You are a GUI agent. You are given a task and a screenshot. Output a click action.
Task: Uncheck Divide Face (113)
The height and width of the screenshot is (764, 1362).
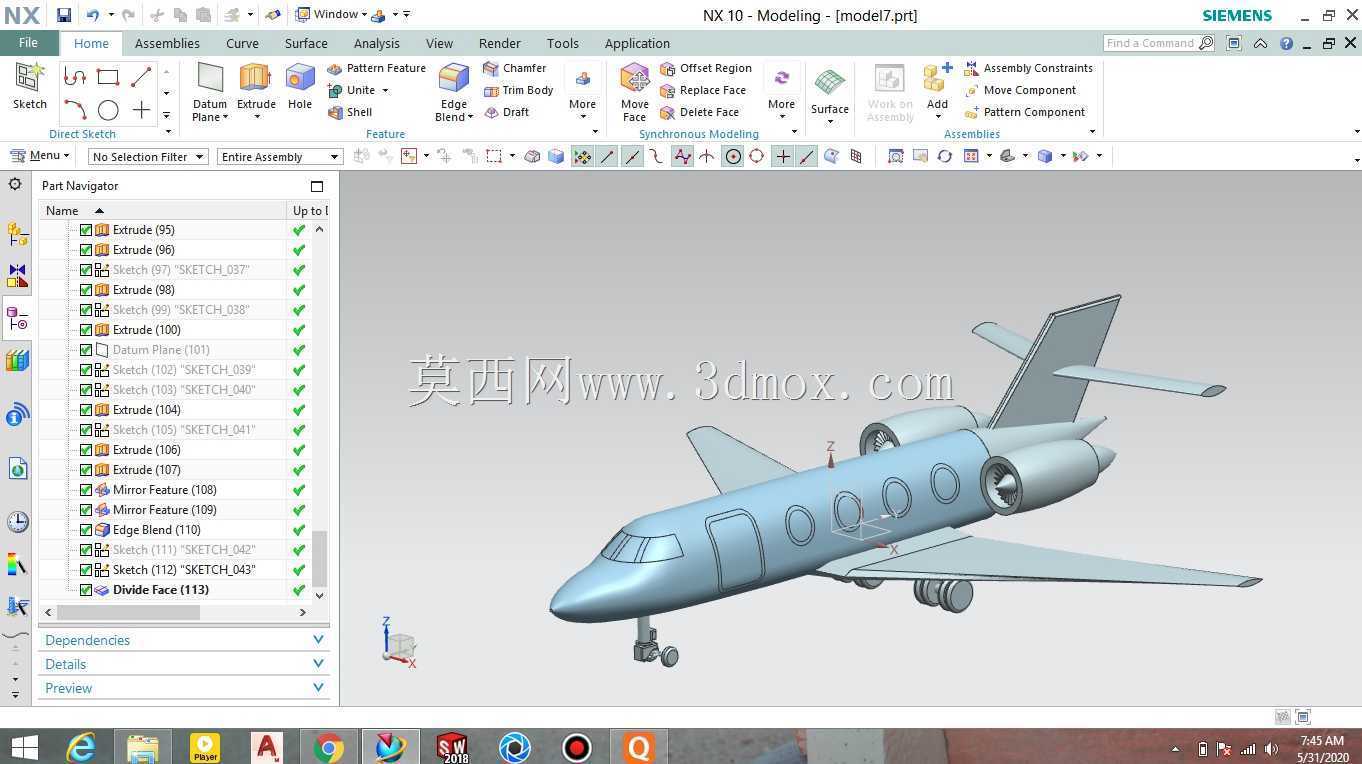tap(86, 590)
